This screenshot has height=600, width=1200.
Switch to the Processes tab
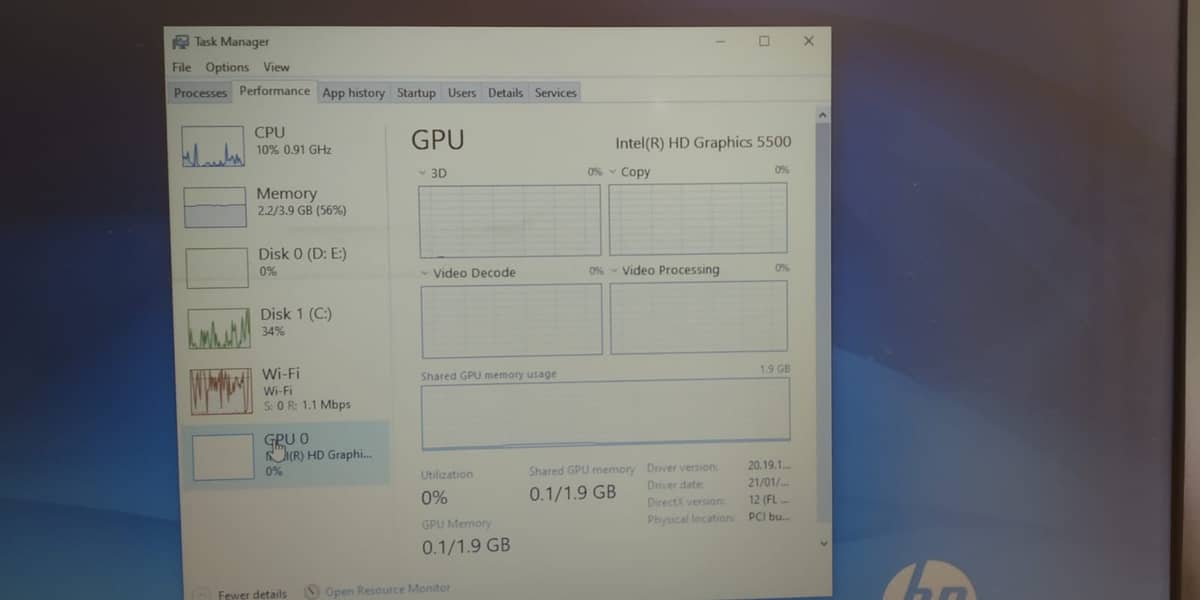(201, 93)
